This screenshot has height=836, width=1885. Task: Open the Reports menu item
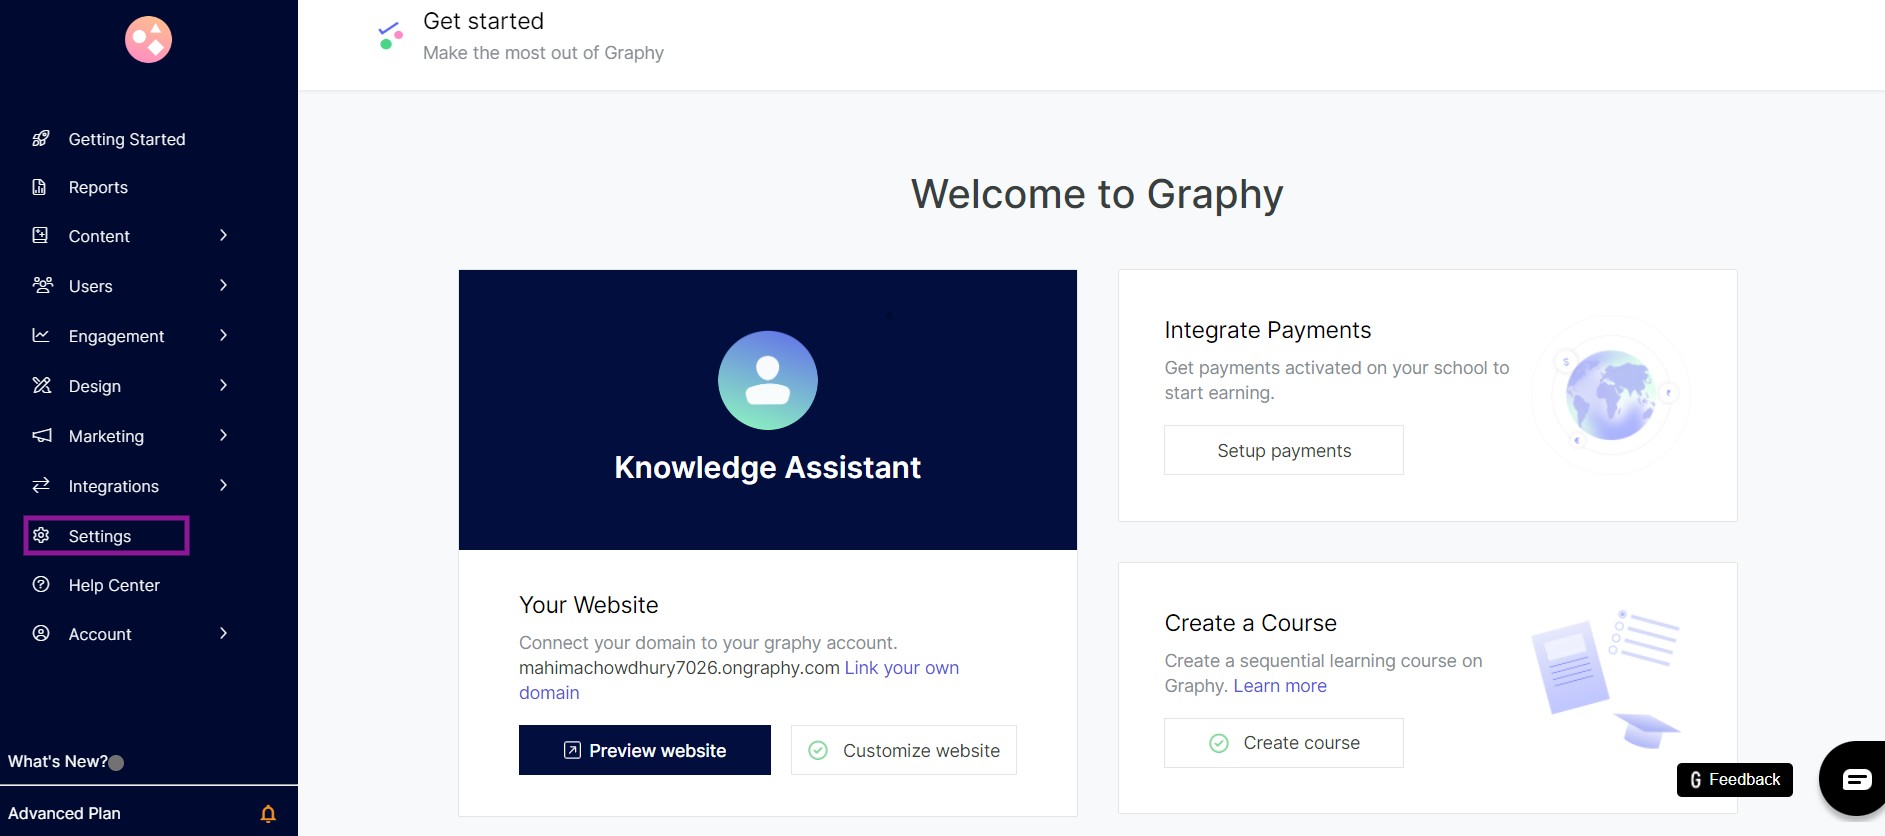[98, 187]
